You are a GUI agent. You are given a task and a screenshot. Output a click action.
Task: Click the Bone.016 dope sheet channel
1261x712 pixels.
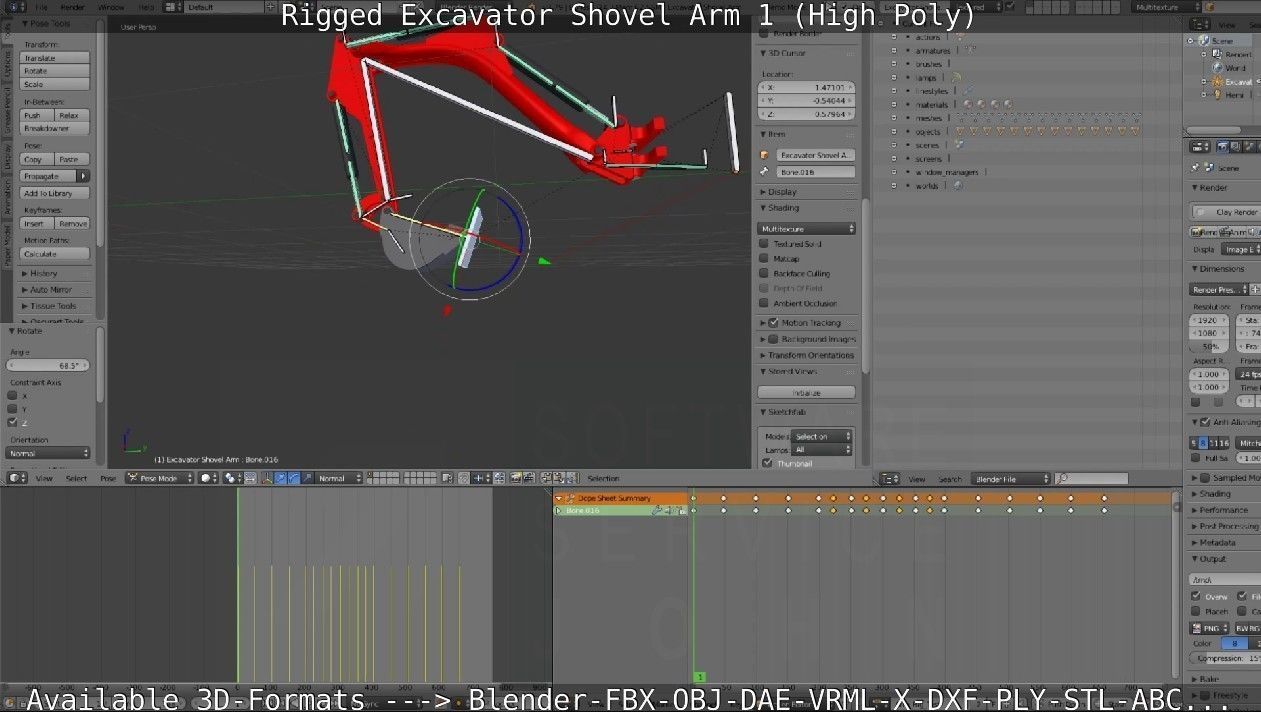tap(620, 510)
